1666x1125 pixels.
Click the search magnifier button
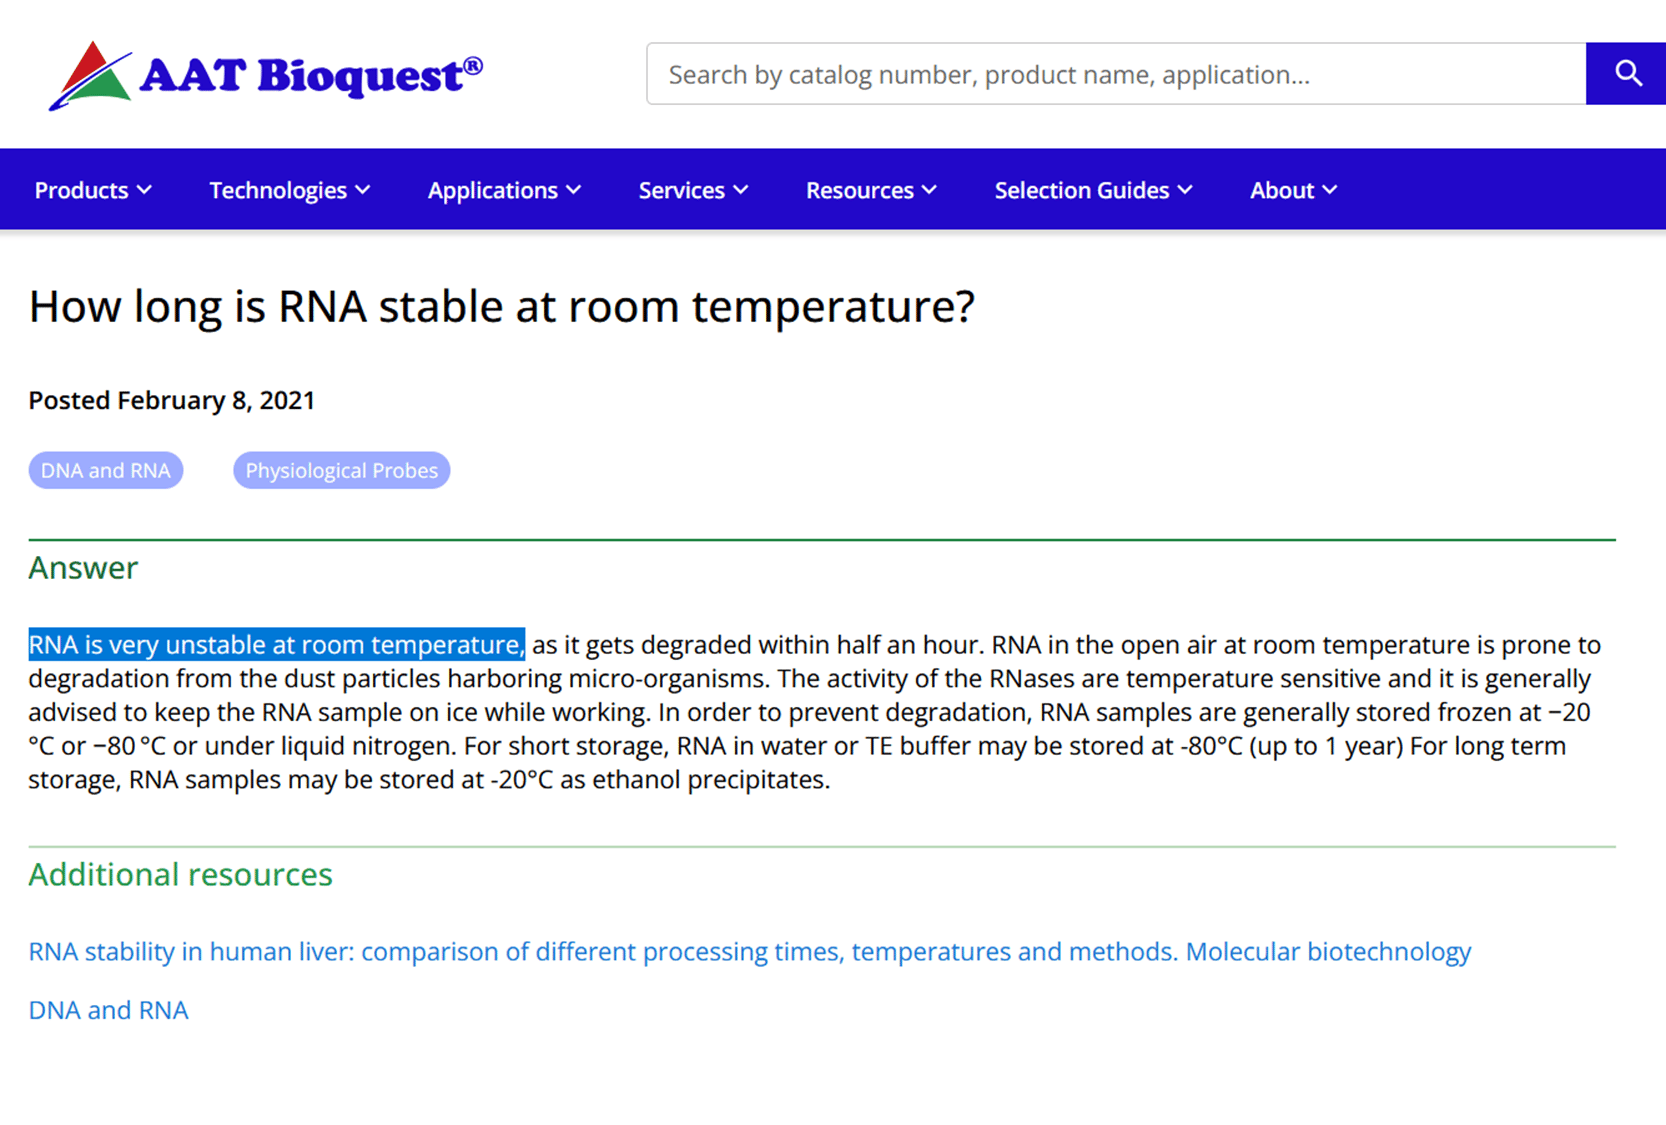pyautogui.click(x=1627, y=74)
